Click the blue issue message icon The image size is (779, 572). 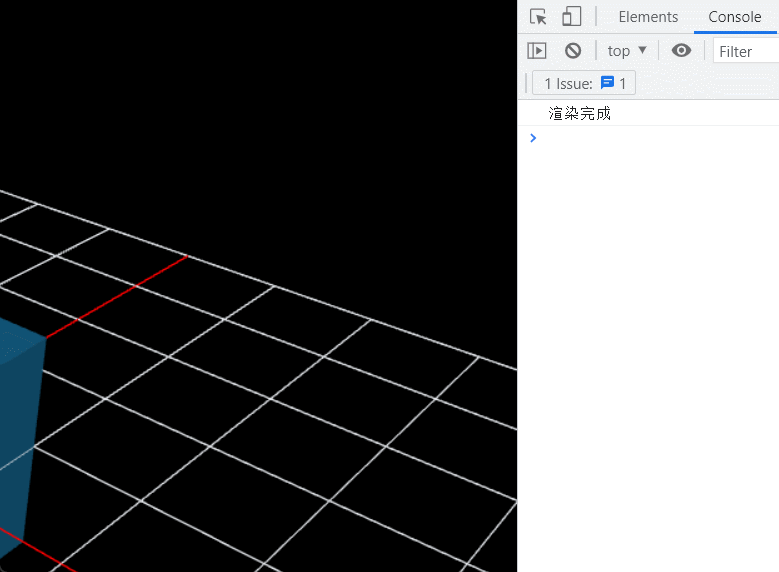point(607,83)
